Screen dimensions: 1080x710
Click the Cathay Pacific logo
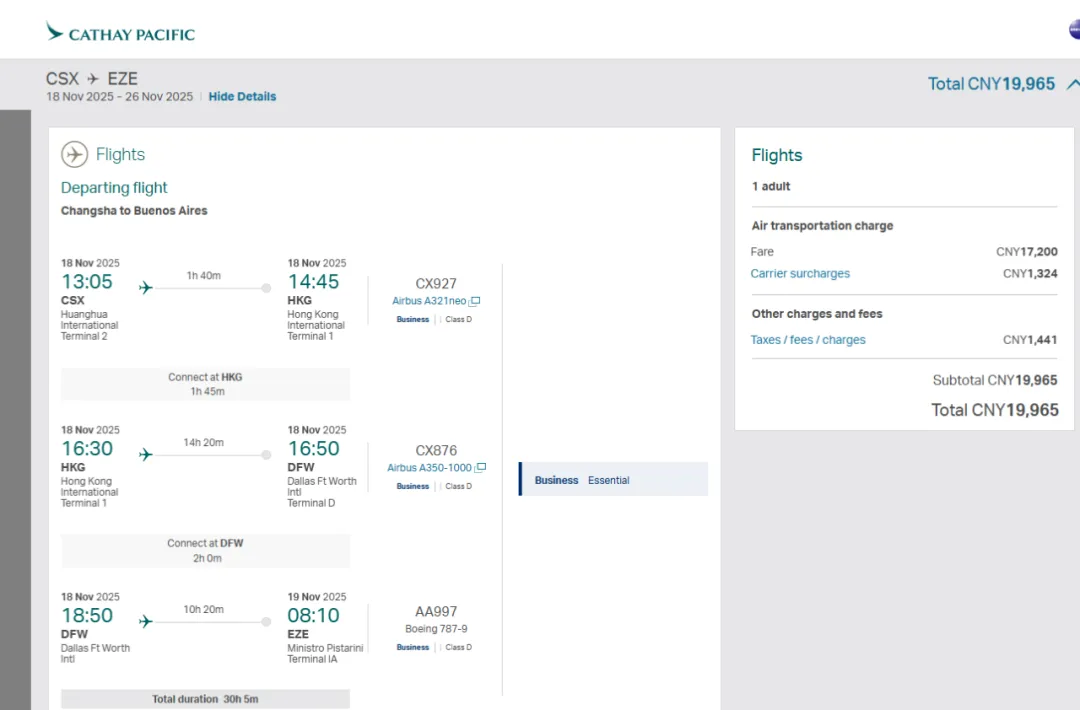[120, 33]
